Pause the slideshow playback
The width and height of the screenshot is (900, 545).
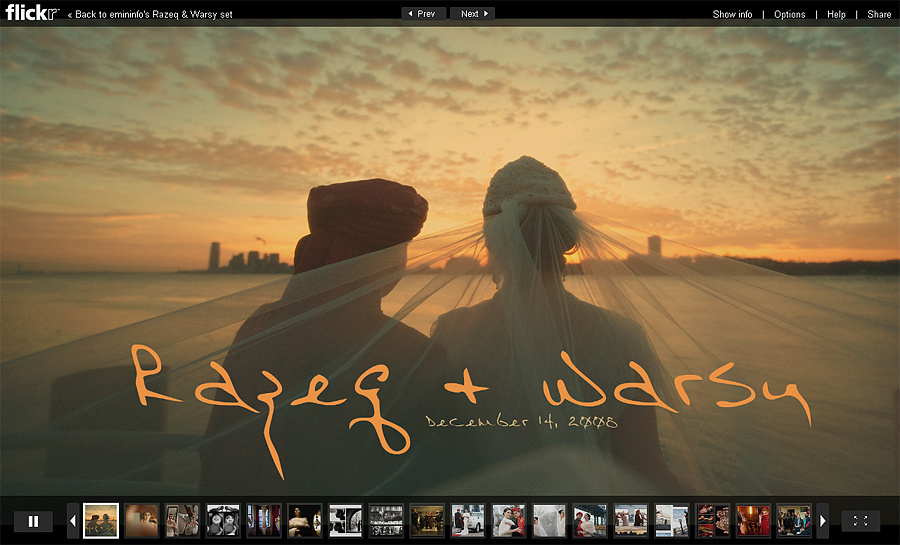point(33,521)
